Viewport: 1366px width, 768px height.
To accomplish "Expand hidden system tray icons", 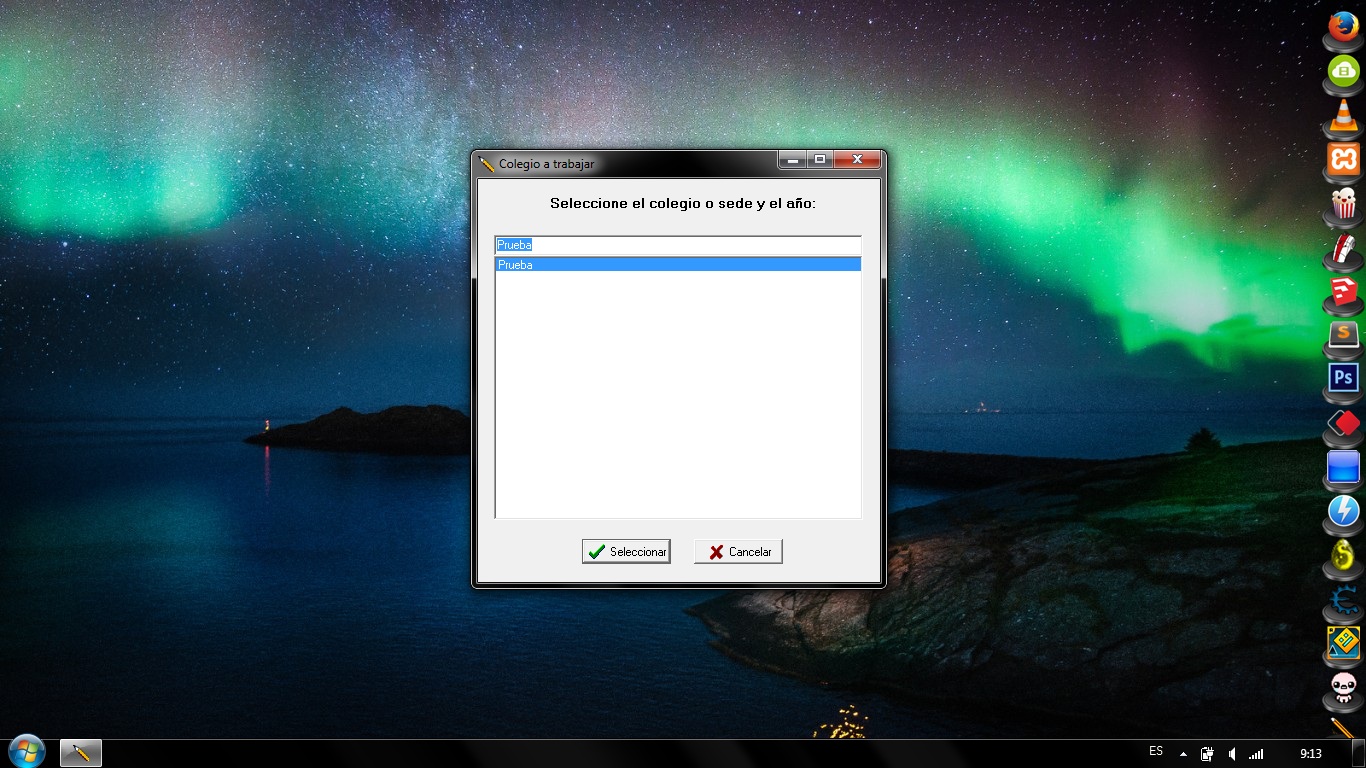I will pyautogui.click(x=1184, y=754).
